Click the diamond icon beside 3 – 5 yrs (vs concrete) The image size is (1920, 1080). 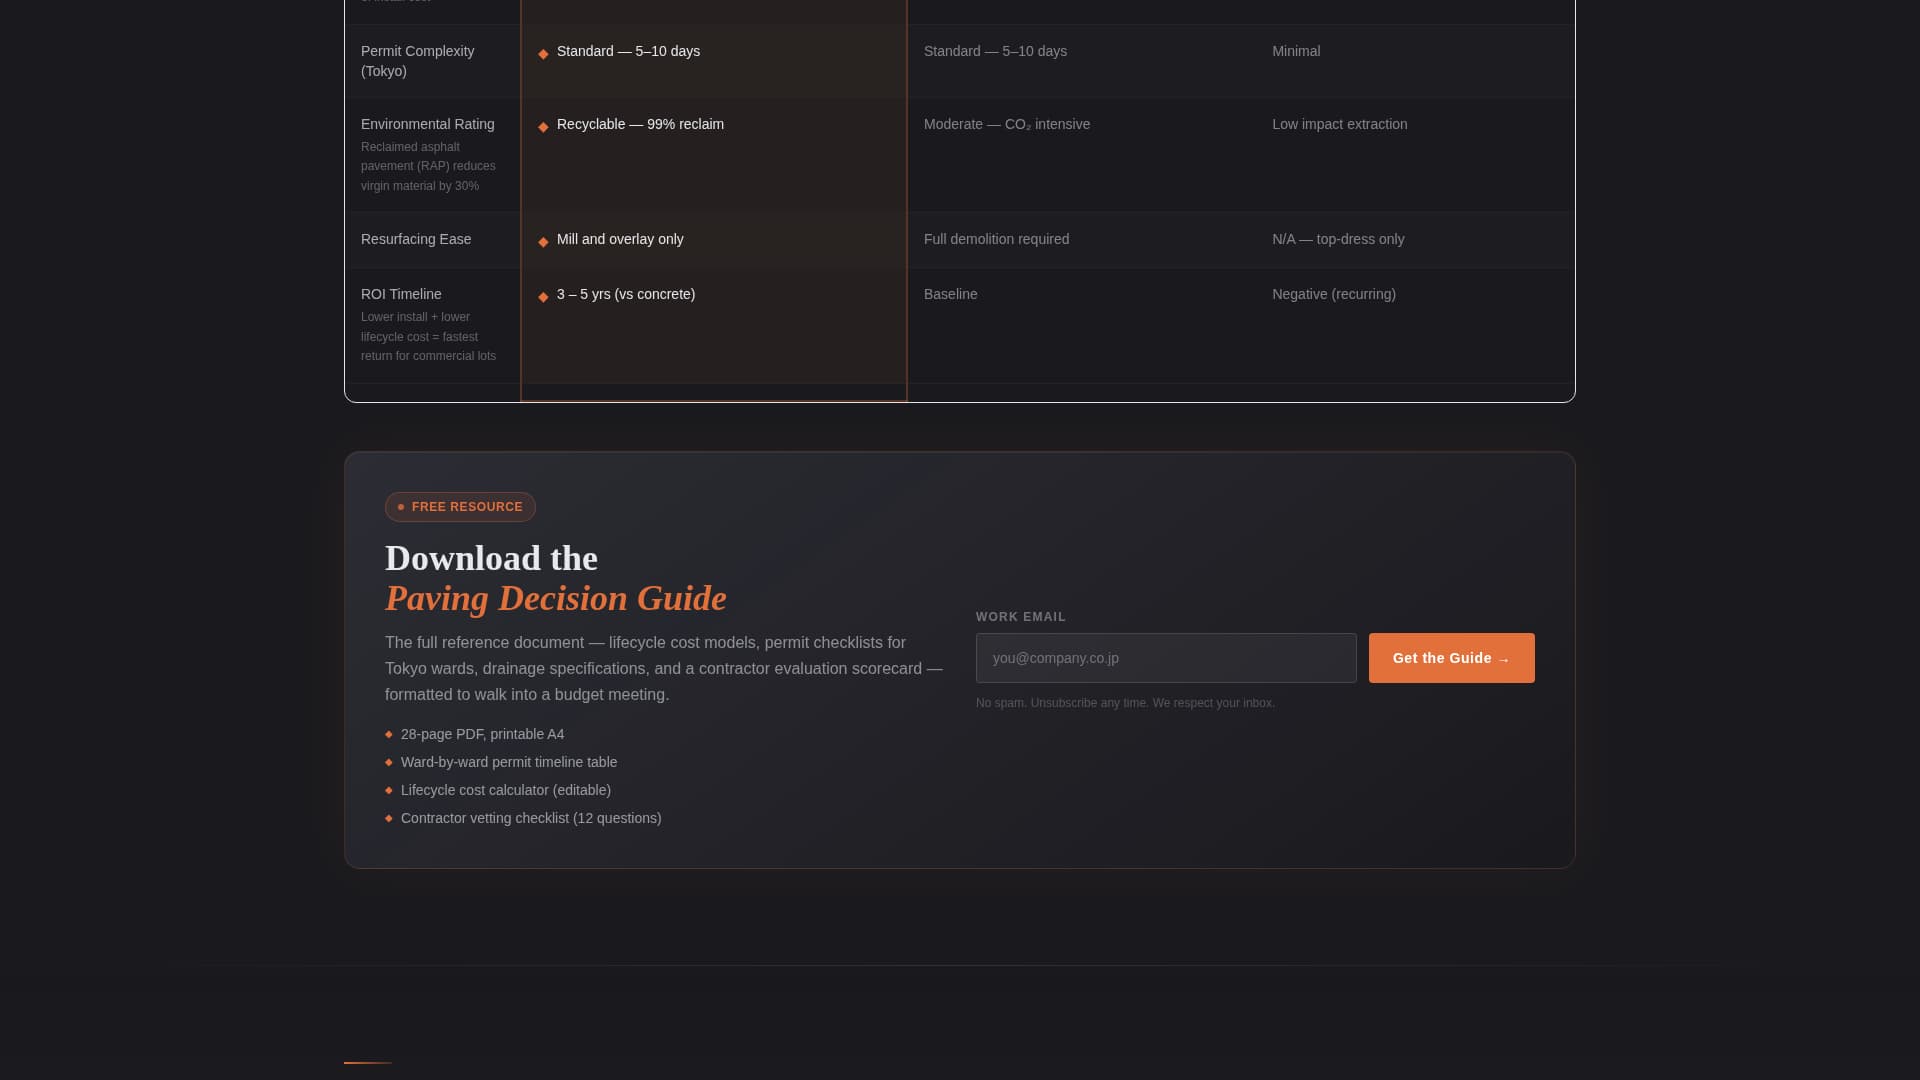(x=543, y=297)
